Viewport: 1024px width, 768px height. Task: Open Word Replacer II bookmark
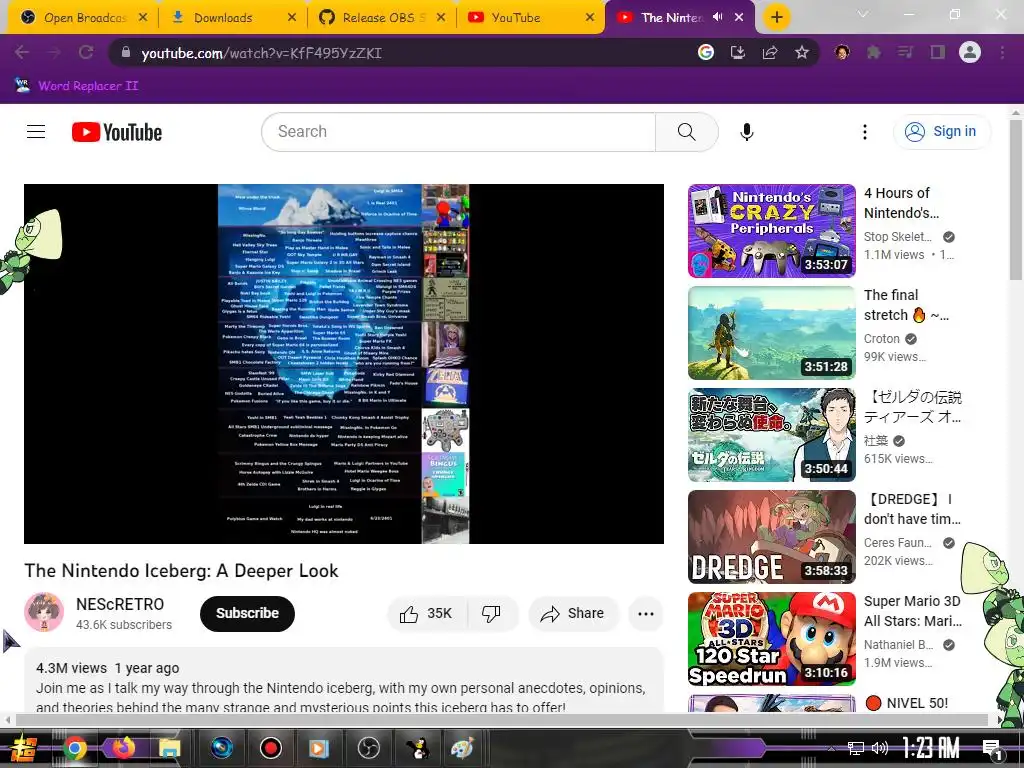76,86
